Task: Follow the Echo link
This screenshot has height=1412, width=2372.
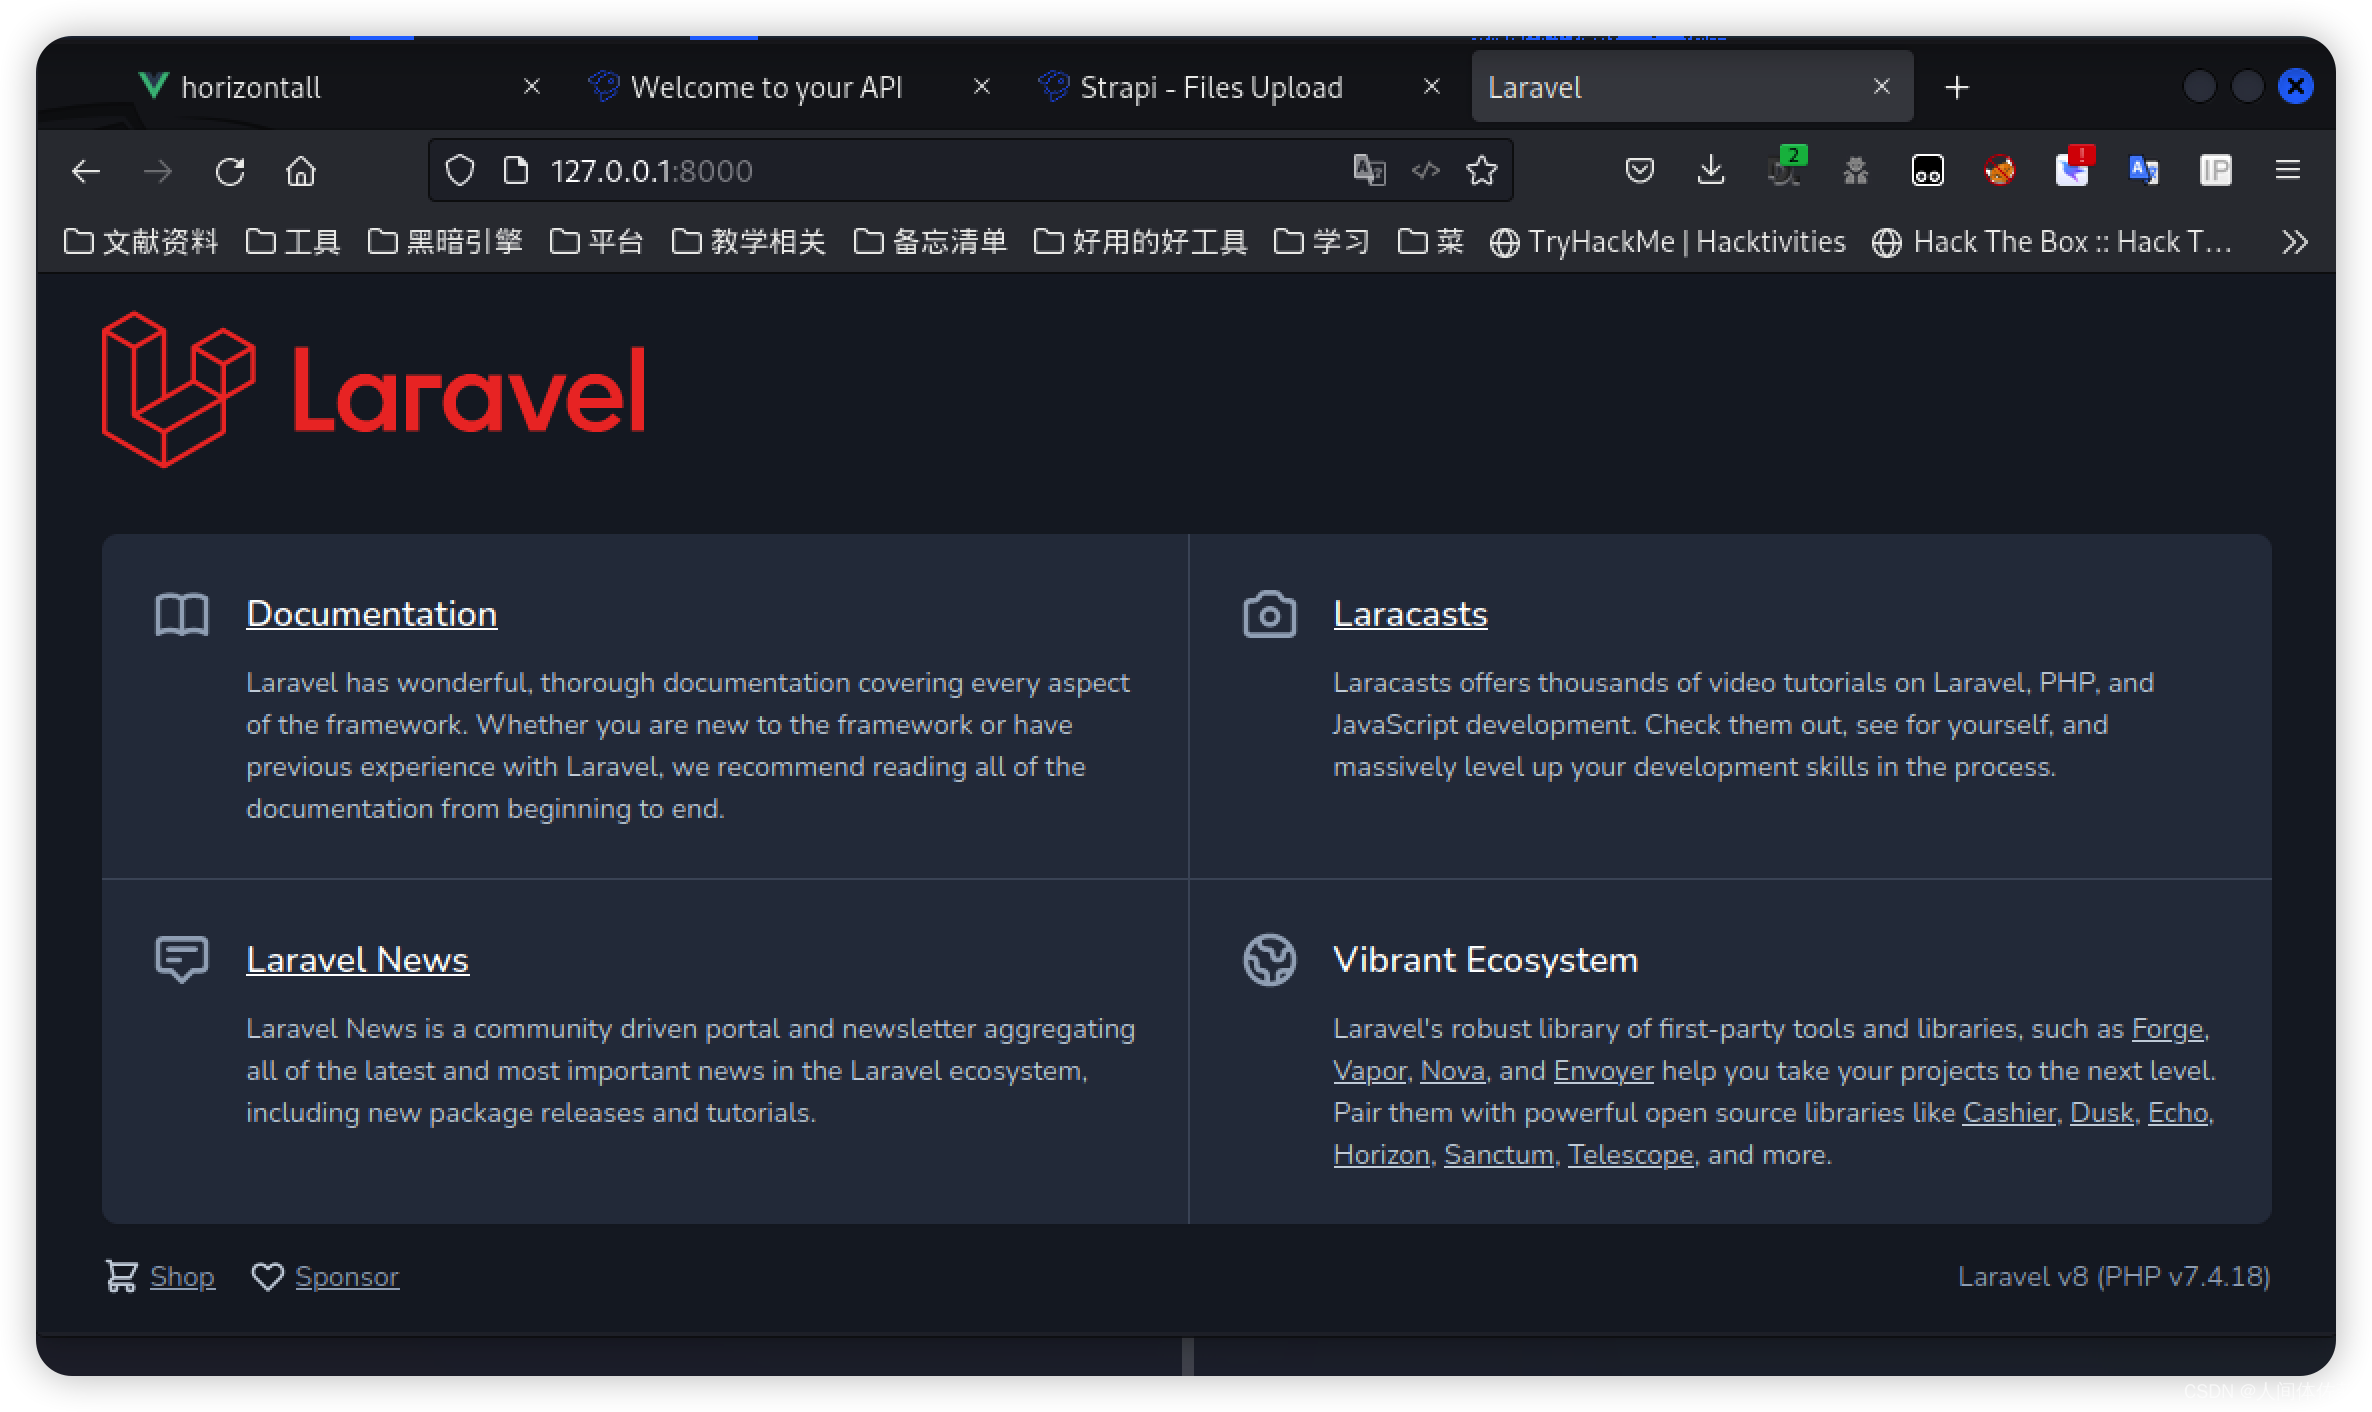Action: pyautogui.click(x=2177, y=1113)
